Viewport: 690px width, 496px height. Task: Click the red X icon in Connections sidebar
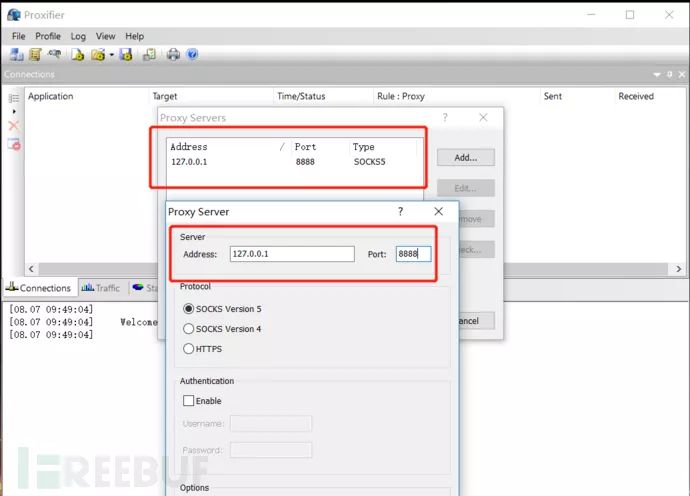14,126
